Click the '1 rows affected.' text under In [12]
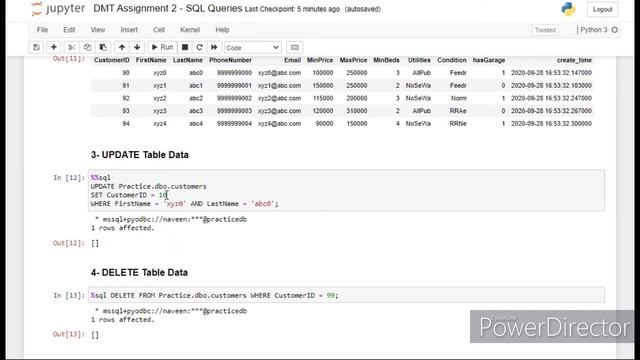The height and width of the screenshot is (360, 640). [x=122, y=228]
